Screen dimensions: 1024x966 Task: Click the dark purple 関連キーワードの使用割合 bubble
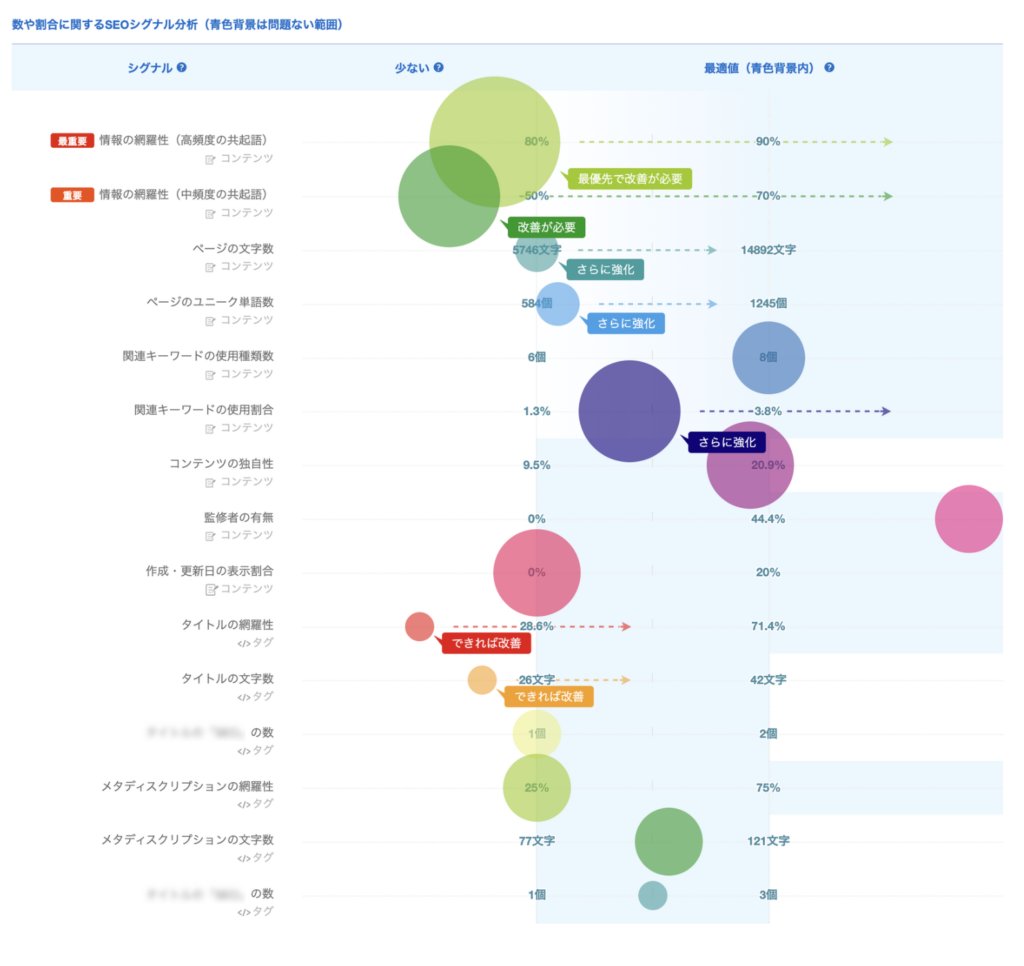(x=629, y=411)
